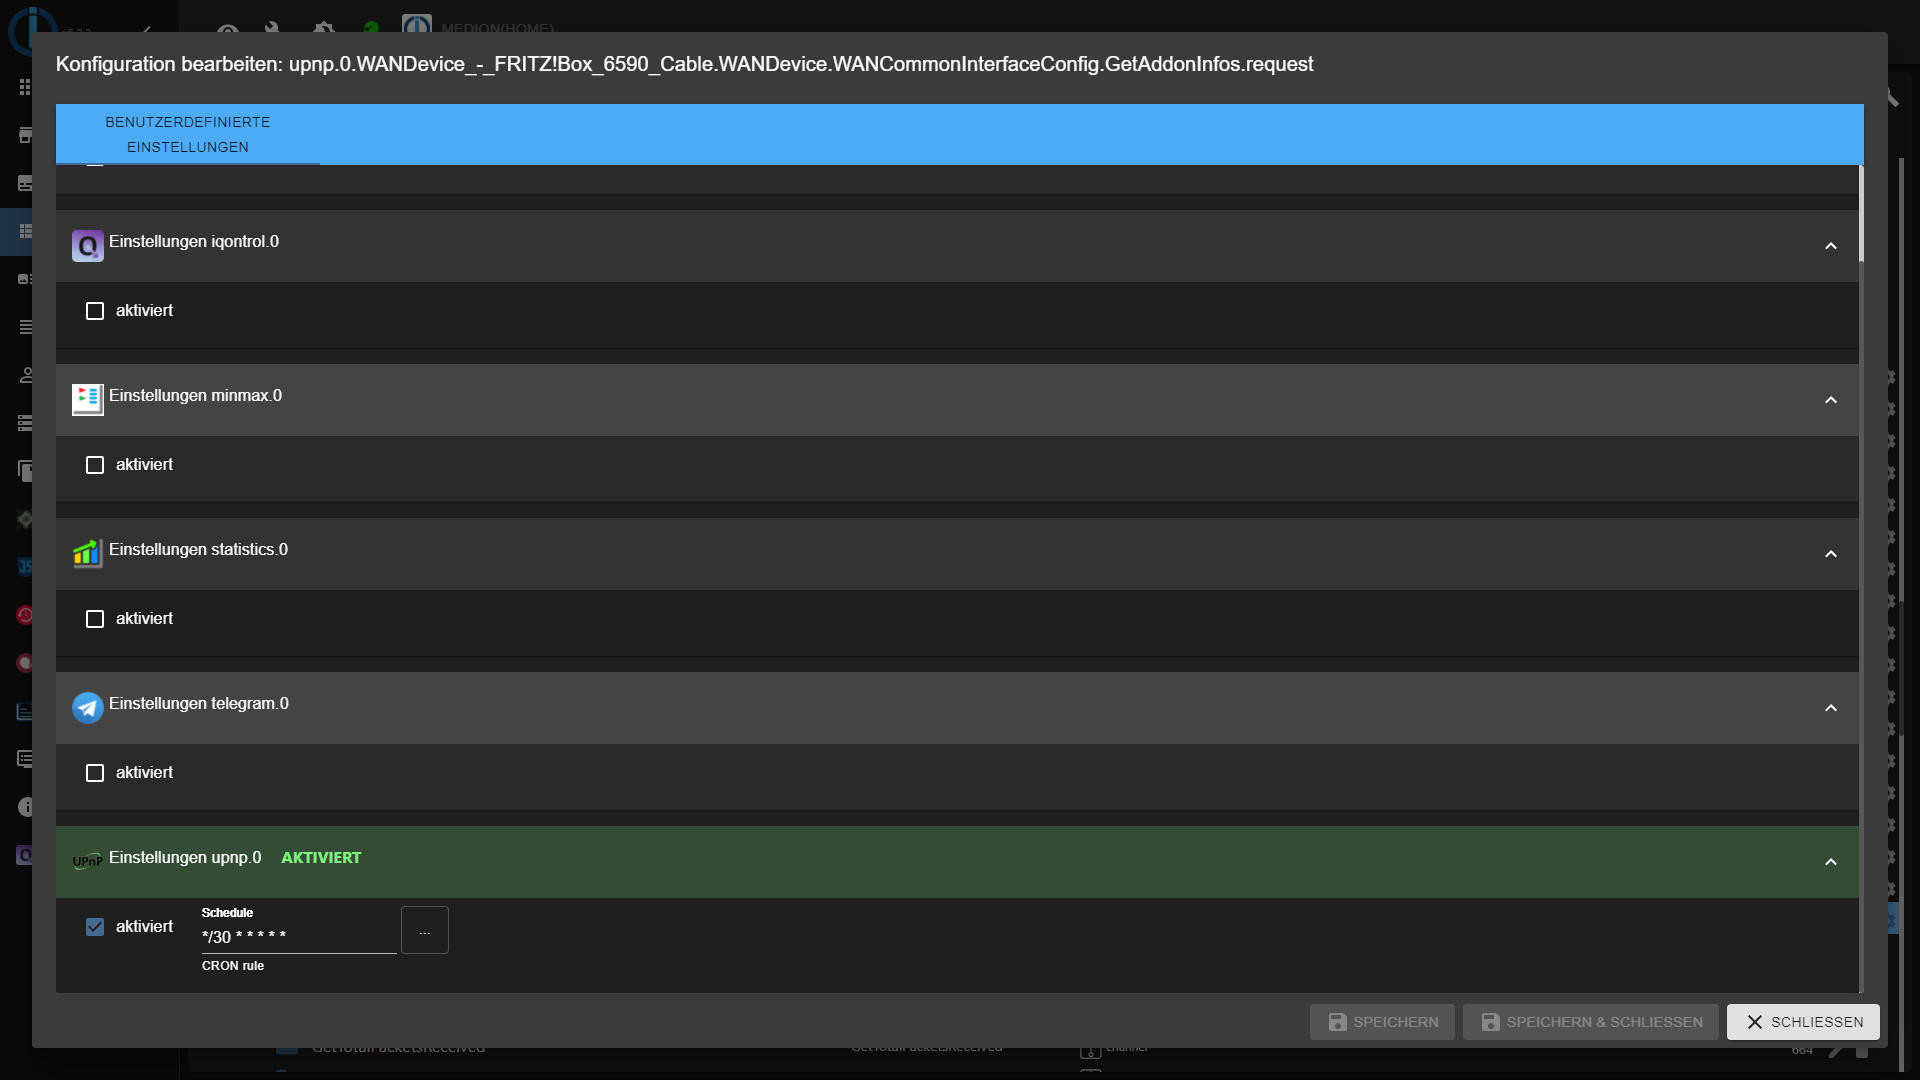Enable aktiviert checkbox for telegram.0
The width and height of the screenshot is (1920, 1080).
point(95,773)
